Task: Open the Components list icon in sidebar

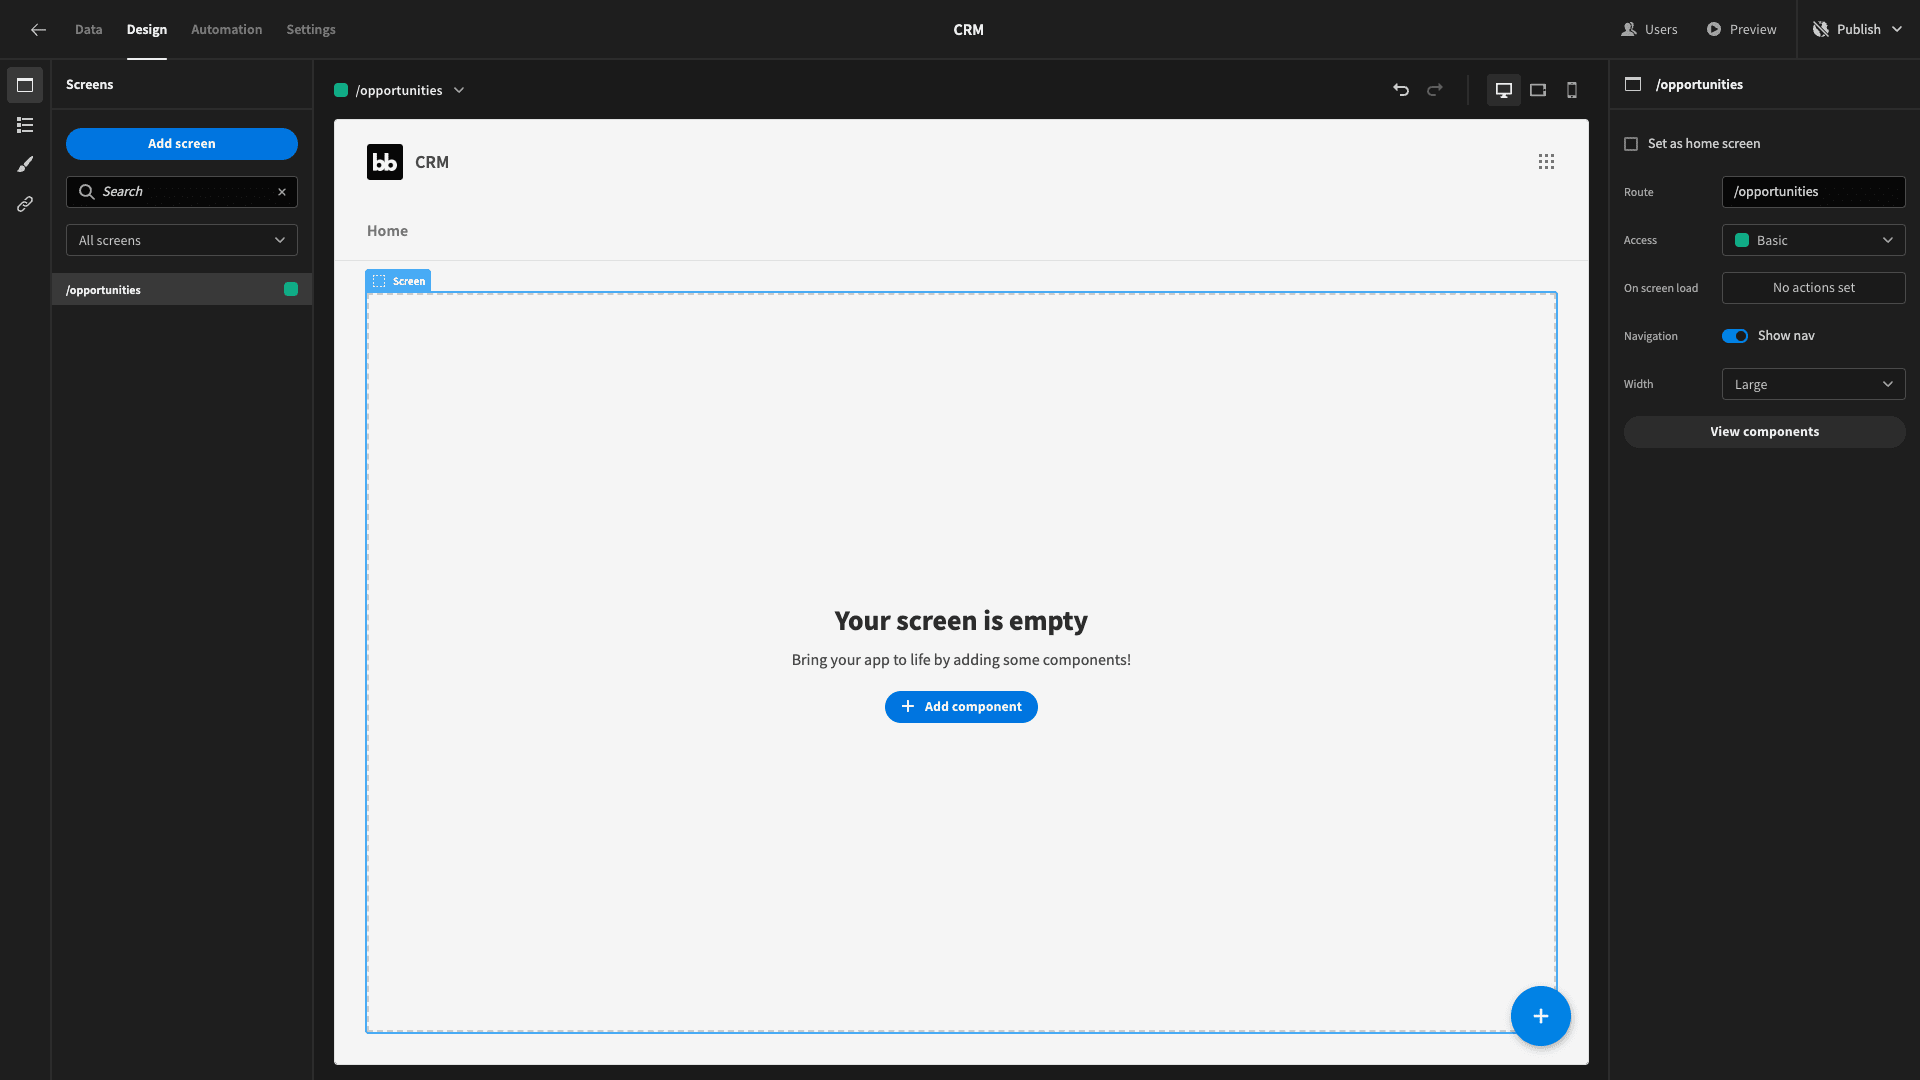Action: [x=25, y=125]
